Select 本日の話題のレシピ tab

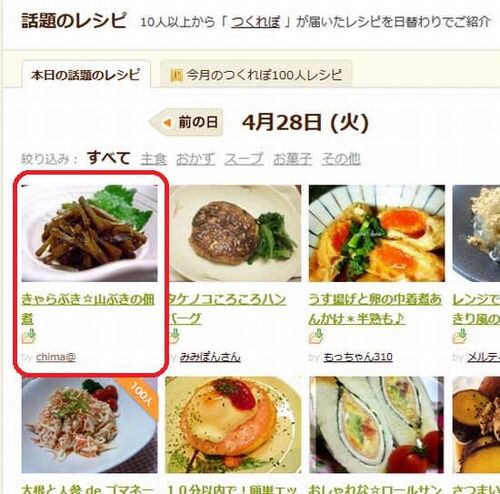86,75
